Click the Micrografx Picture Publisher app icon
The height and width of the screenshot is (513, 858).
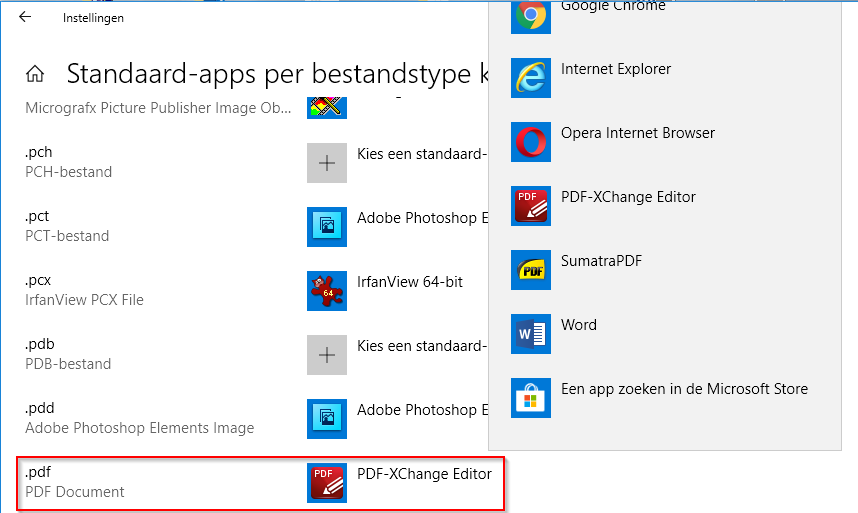[327, 107]
